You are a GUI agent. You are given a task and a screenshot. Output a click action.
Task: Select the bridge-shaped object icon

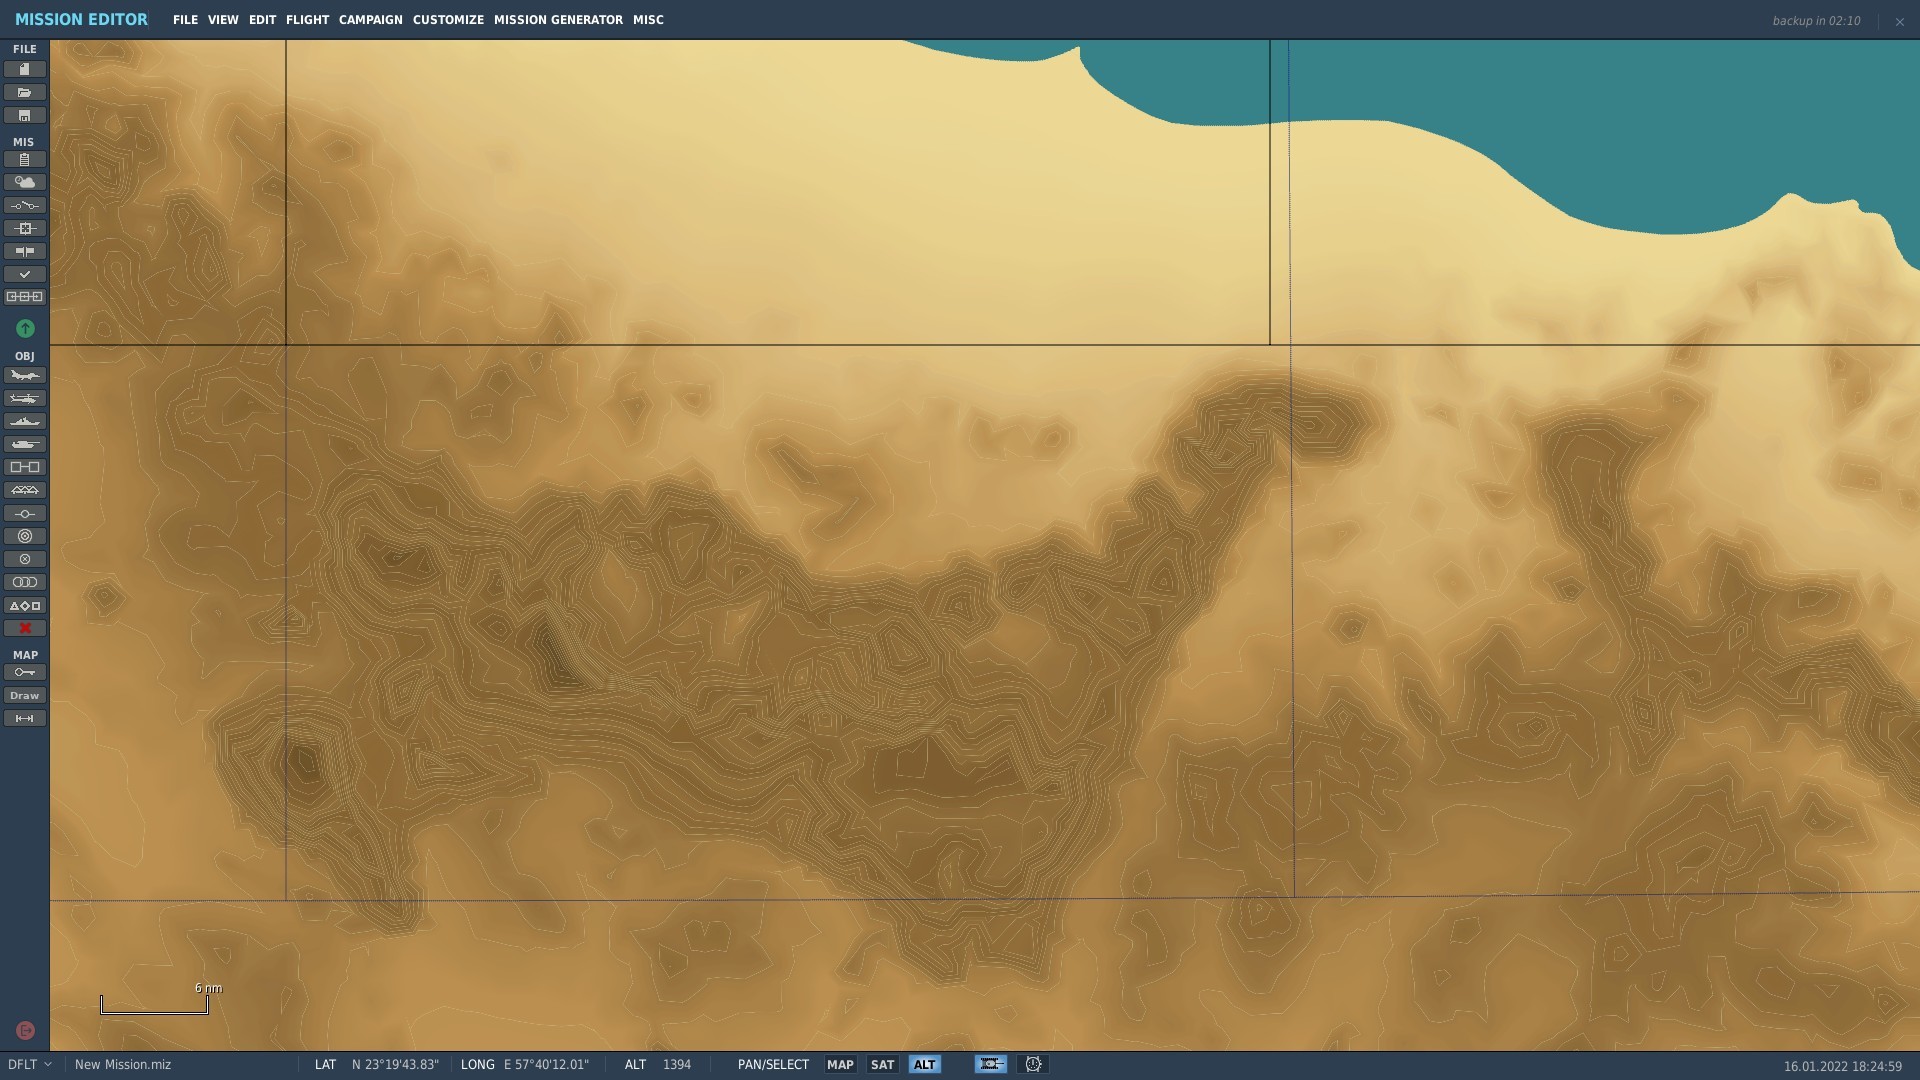tap(25, 490)
